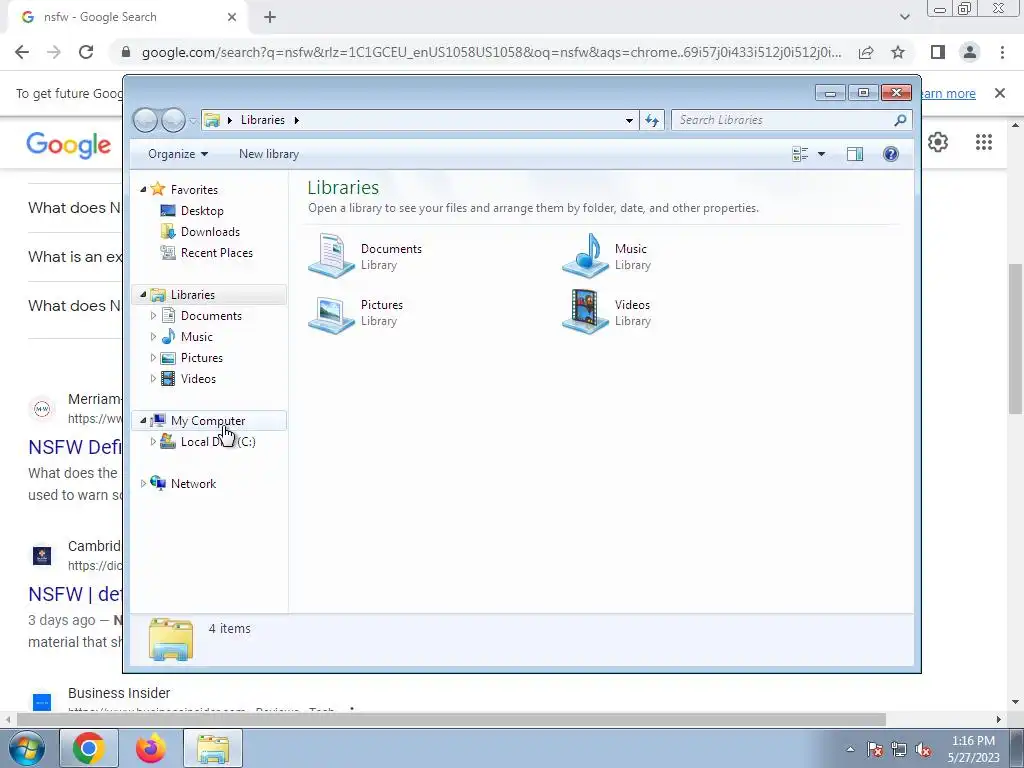Change your view icon in Explorer toolbar
This screenshot has height=768, width=1024.
click(801, 154)
